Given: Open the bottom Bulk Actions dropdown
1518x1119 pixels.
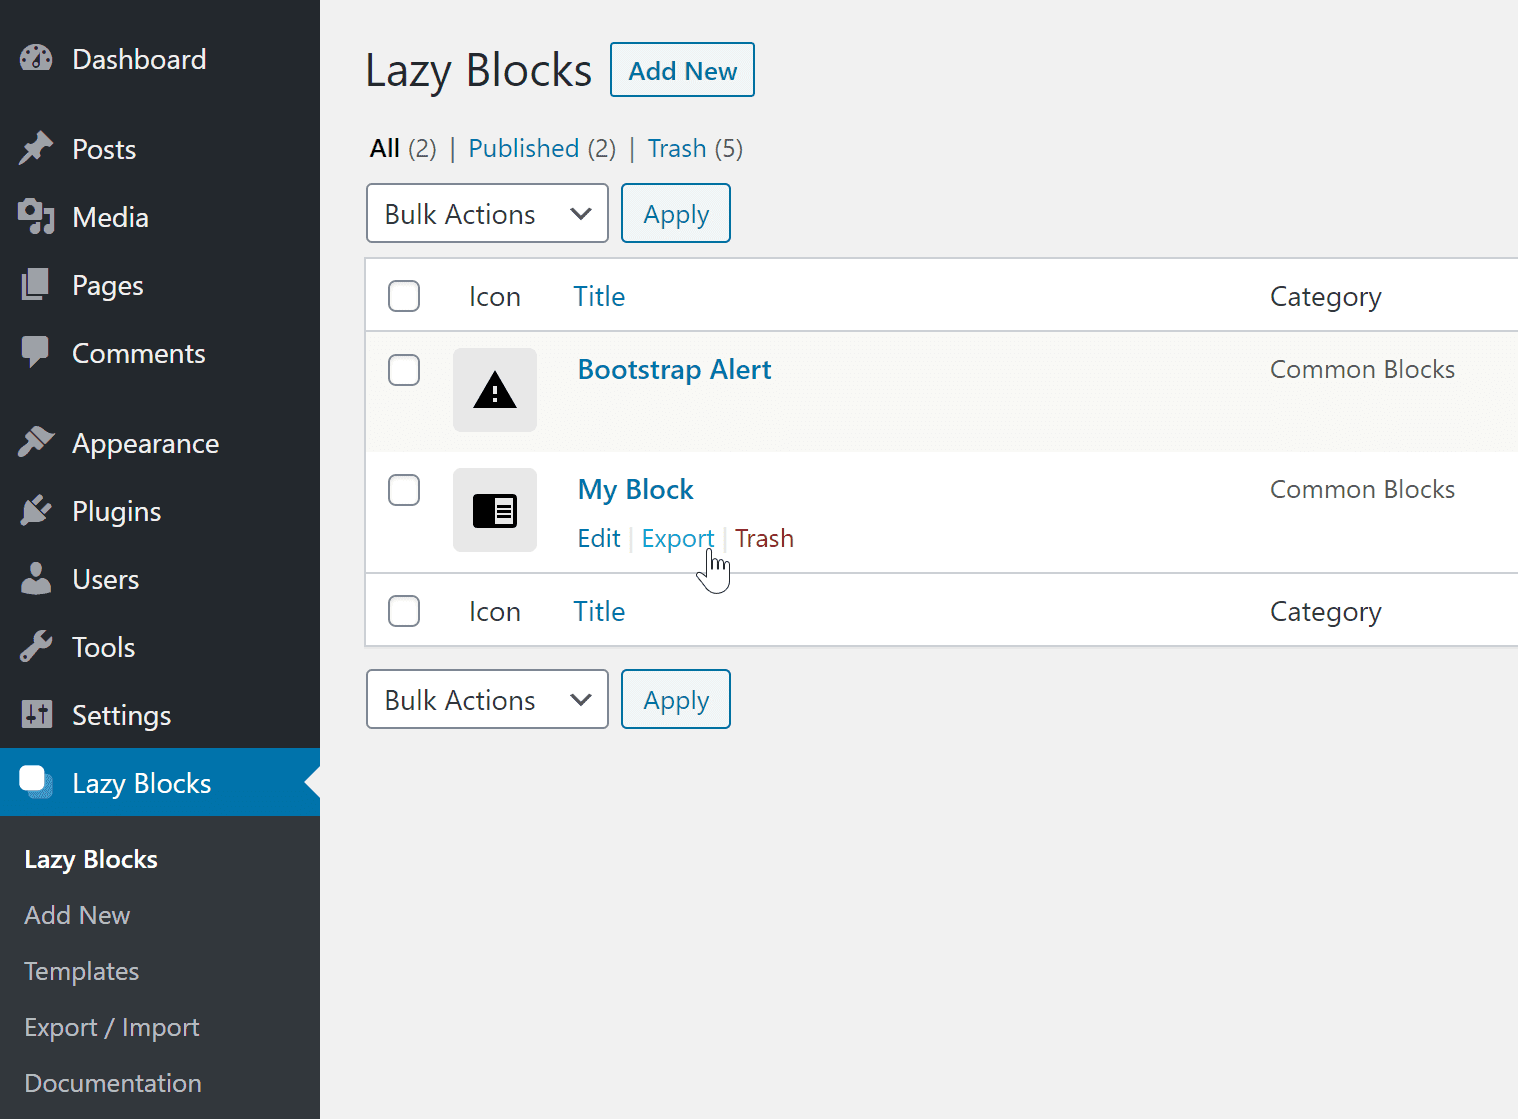Looking at the screenshot, I should tap(487, 699).
